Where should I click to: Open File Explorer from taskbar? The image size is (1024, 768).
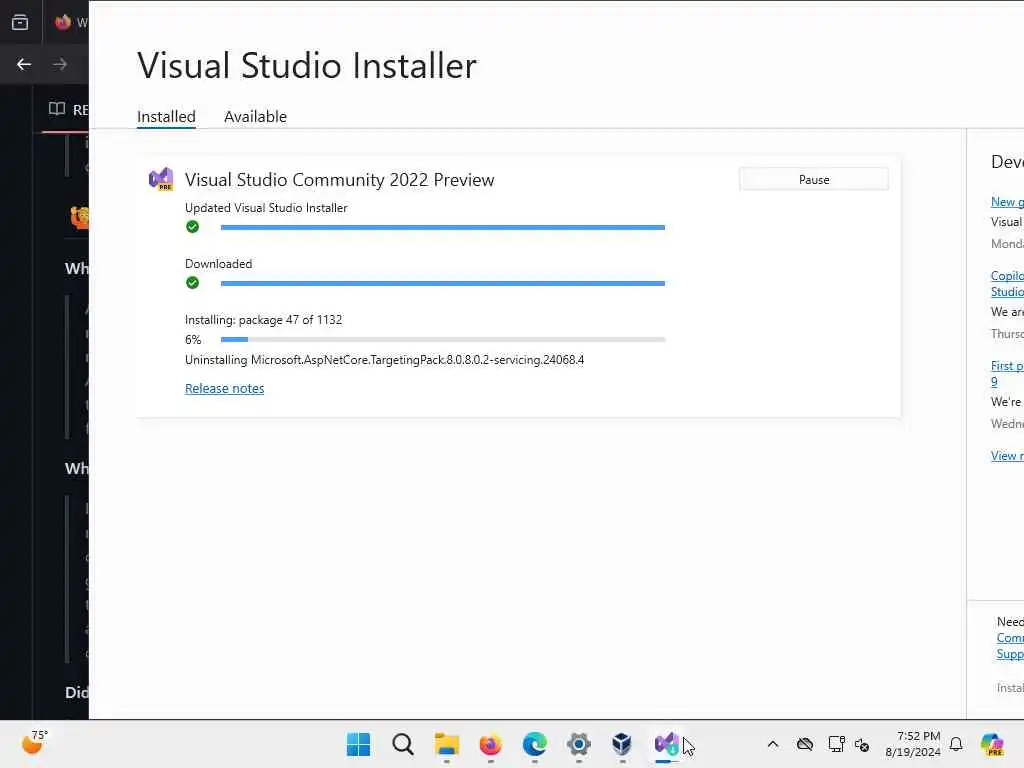447,744
